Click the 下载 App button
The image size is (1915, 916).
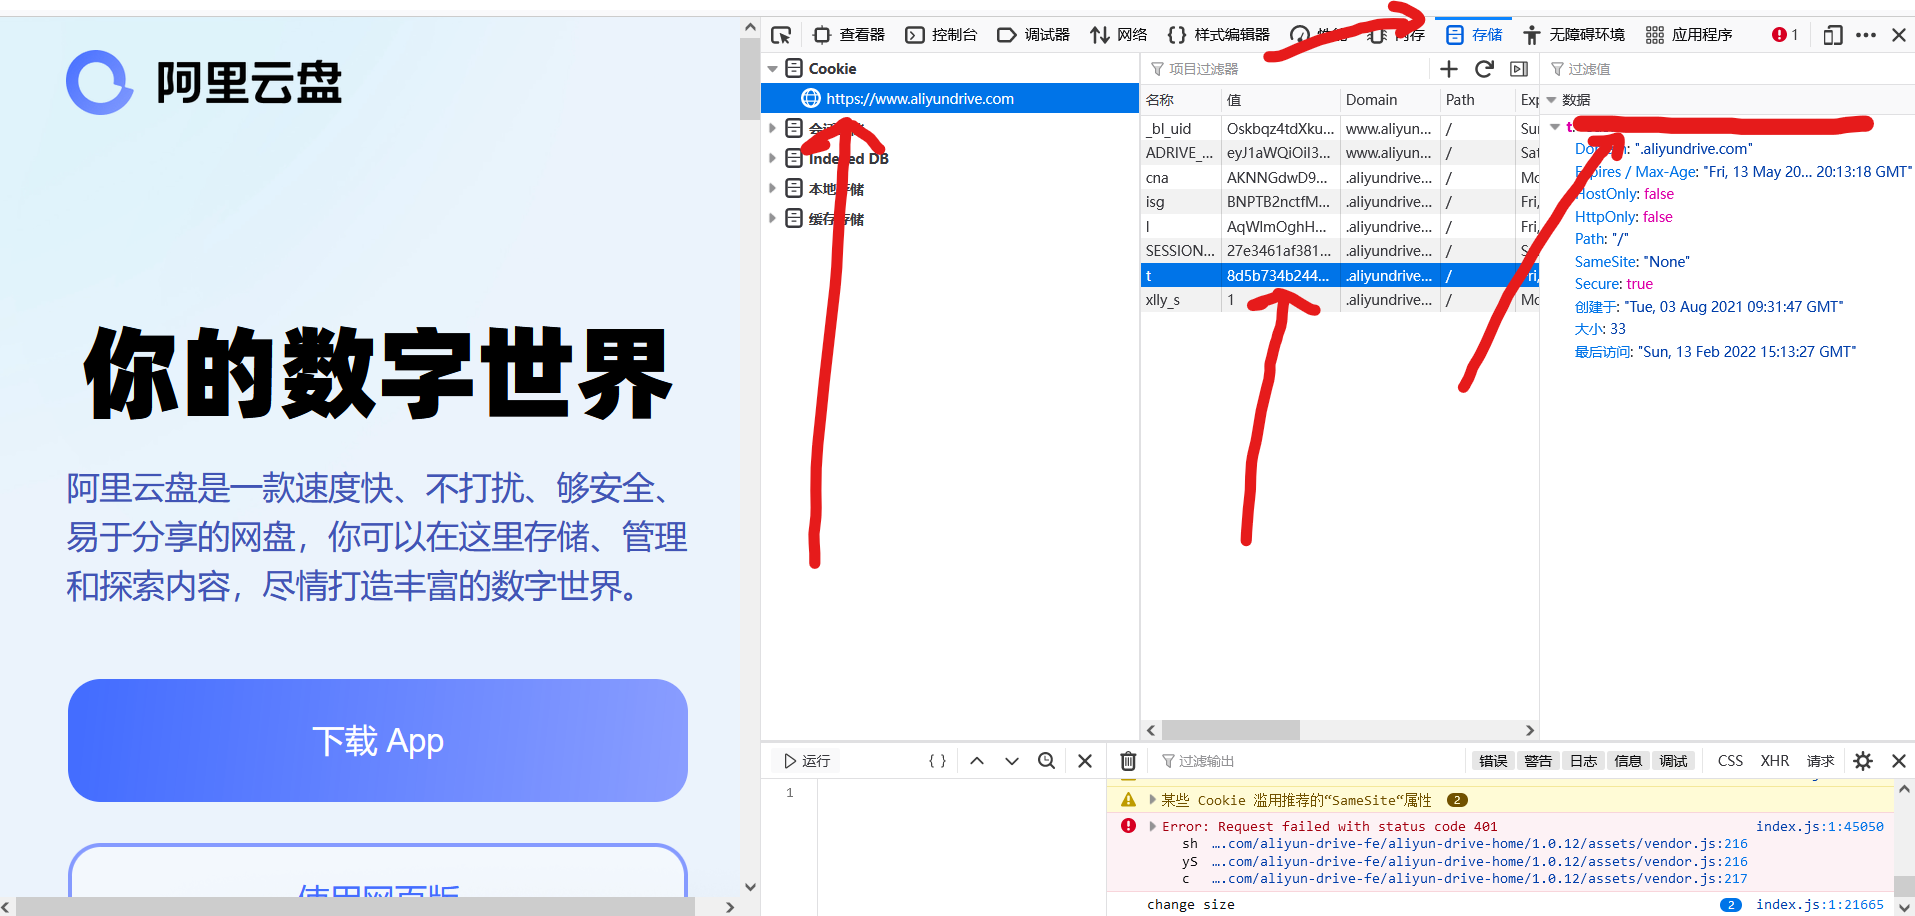[378, 740]
